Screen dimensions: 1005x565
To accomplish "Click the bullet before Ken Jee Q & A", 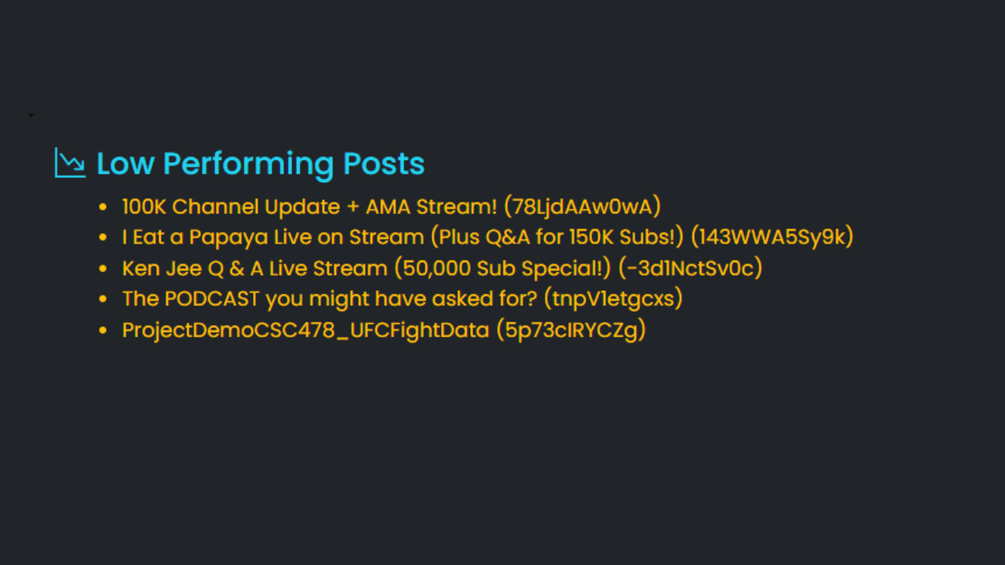I will pos(103,268).
